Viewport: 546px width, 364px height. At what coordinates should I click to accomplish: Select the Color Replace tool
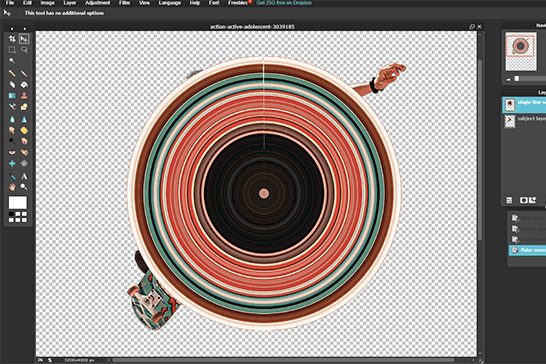coord(12,107)
